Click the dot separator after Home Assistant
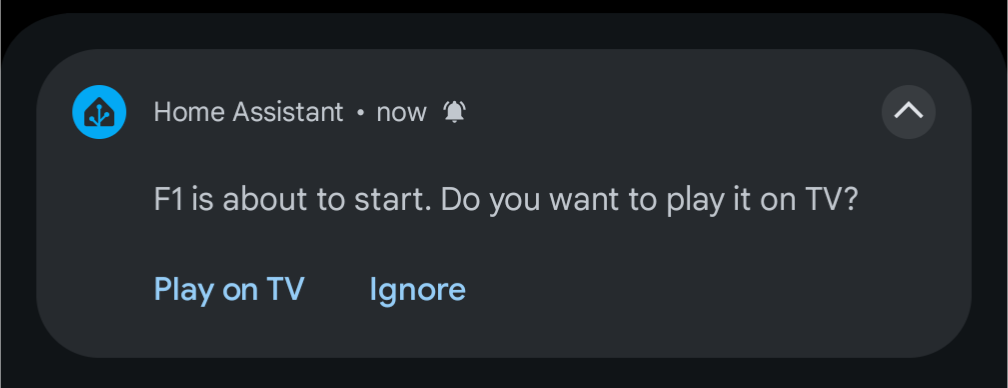This screenshot has width=1008, height=388. click(x=360, y=112)
